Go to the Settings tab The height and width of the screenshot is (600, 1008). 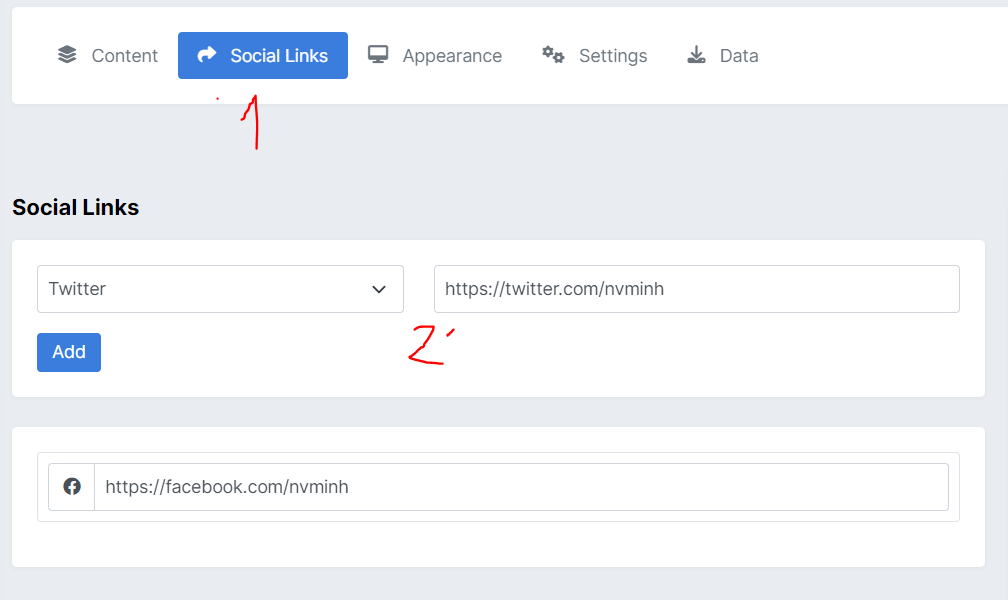pos(612,56)
